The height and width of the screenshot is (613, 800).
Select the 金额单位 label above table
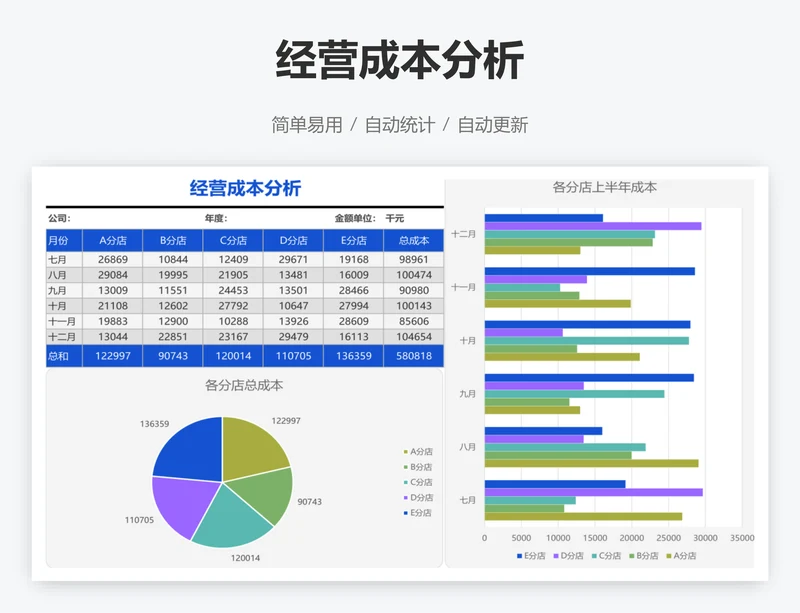[354, 218]
